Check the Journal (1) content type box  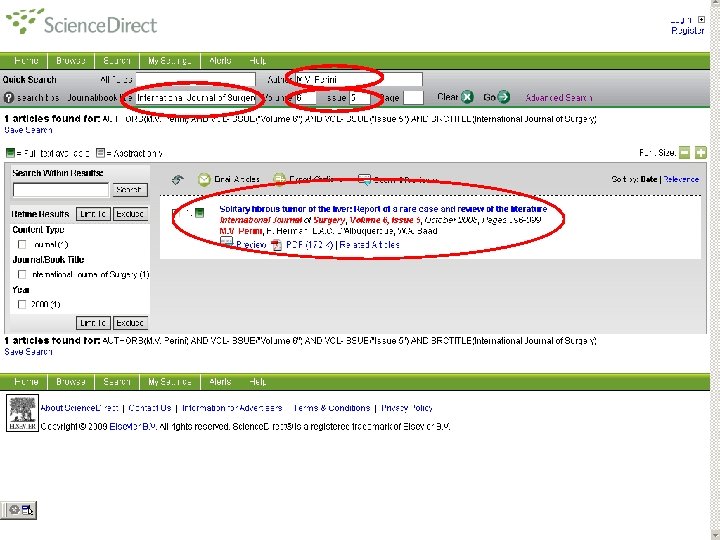pos(22,244)
